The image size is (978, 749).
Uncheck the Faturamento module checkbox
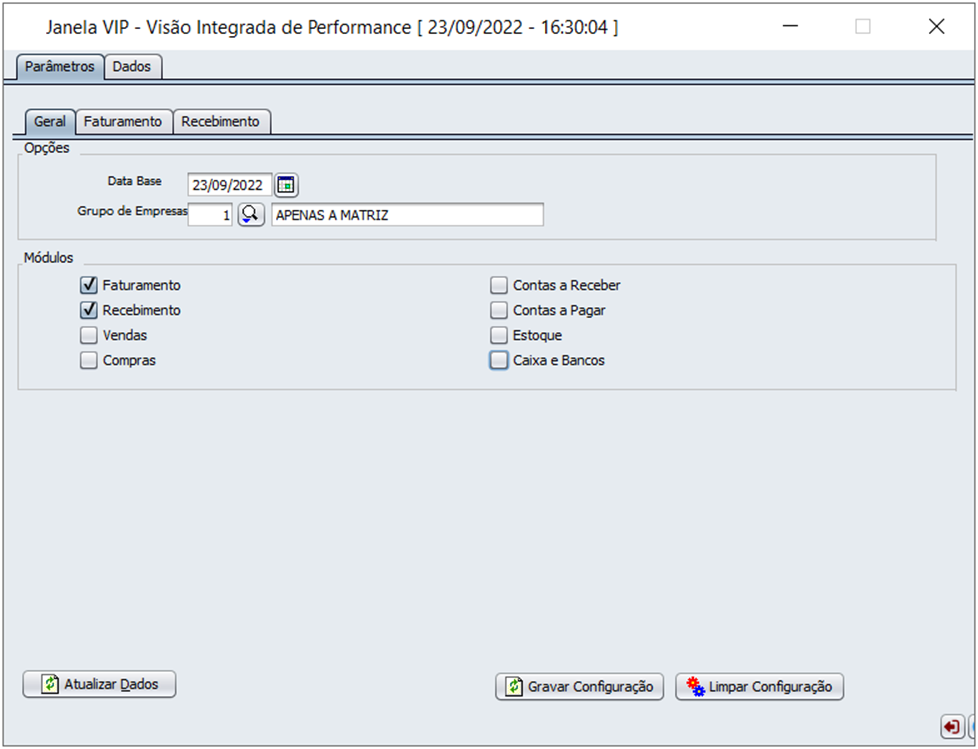89,285
